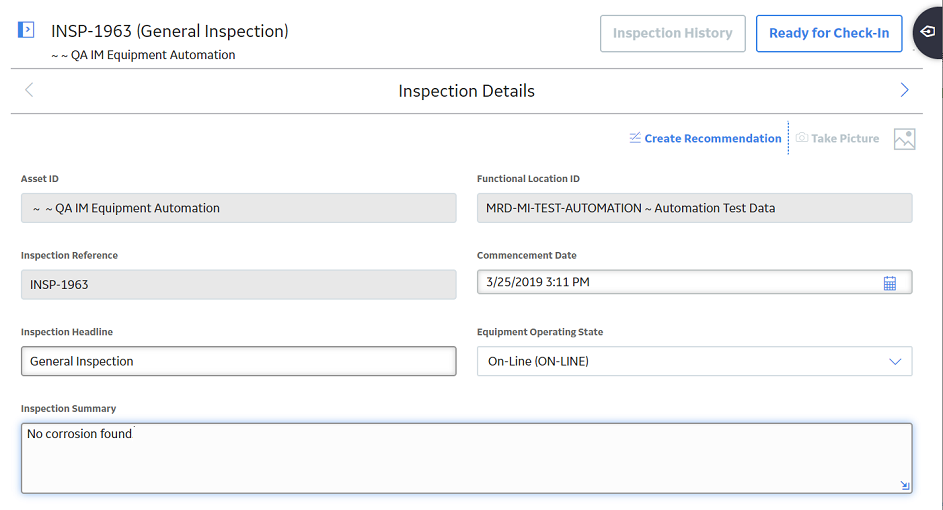Viewport: 943px width, 510px height.
Task: Open the dark circular side panel icon
Action: (x=927, y=32)
